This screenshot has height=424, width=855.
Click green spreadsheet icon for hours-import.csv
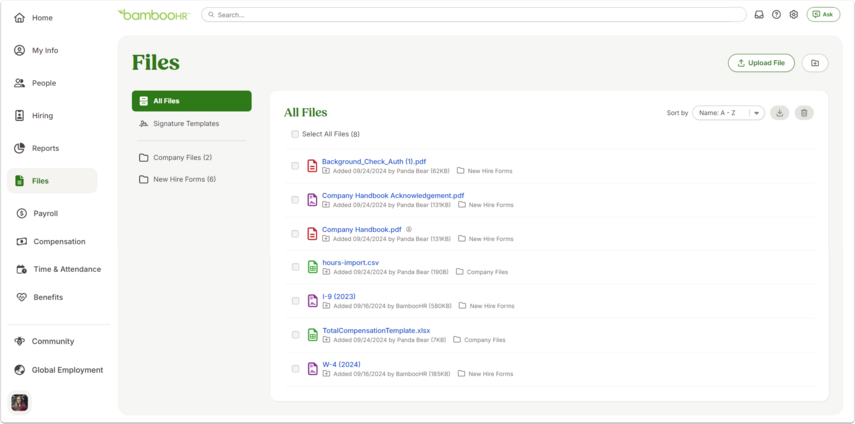[x=312, y=267]
